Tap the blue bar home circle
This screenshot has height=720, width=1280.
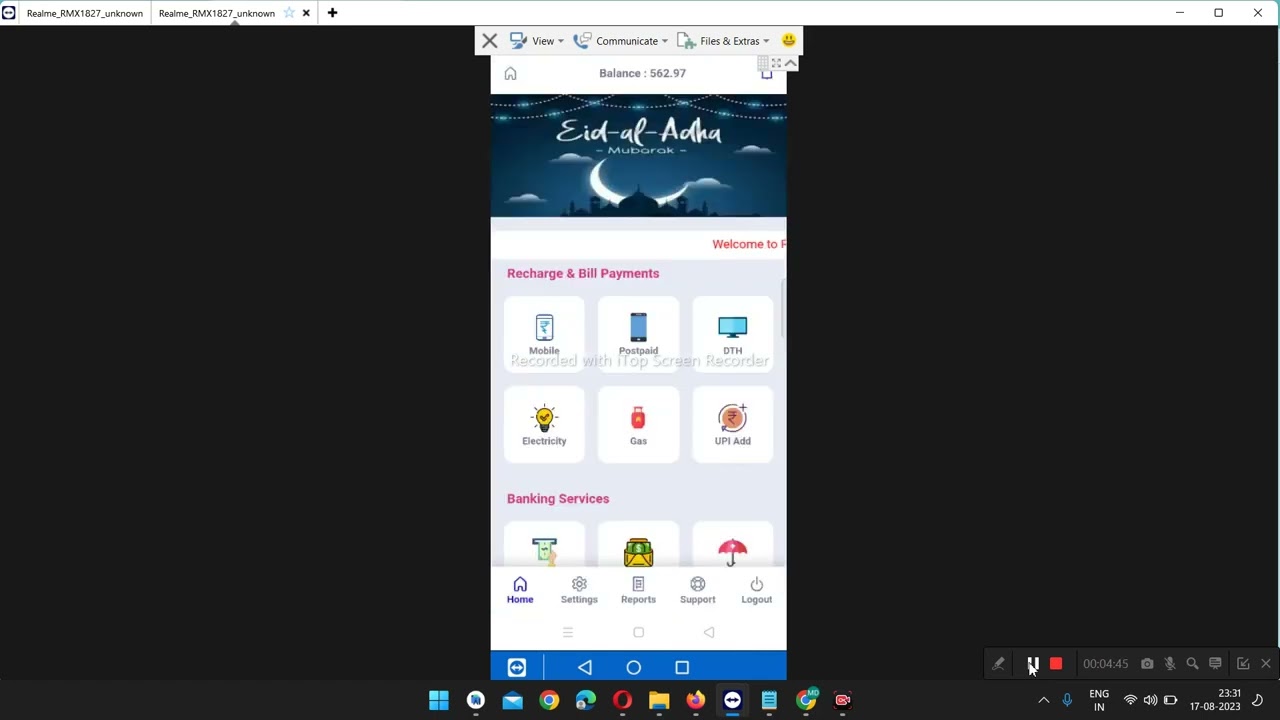coord(633,667)
